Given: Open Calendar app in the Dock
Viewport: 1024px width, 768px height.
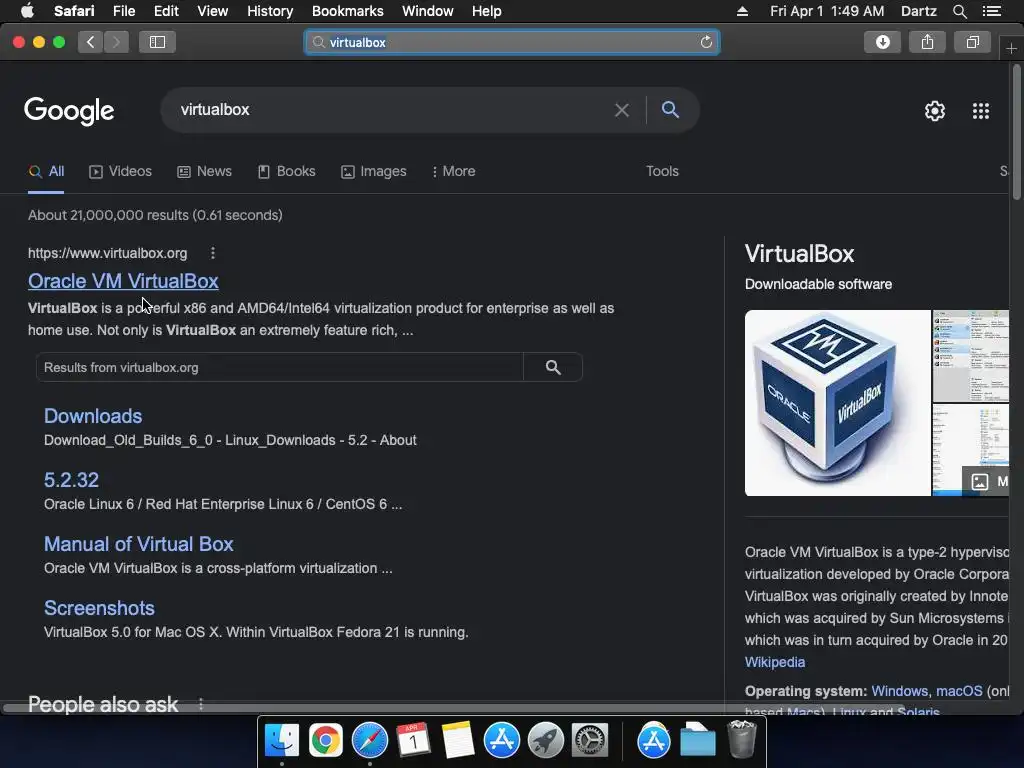Looking at the screenshot, I should point(413,740).
